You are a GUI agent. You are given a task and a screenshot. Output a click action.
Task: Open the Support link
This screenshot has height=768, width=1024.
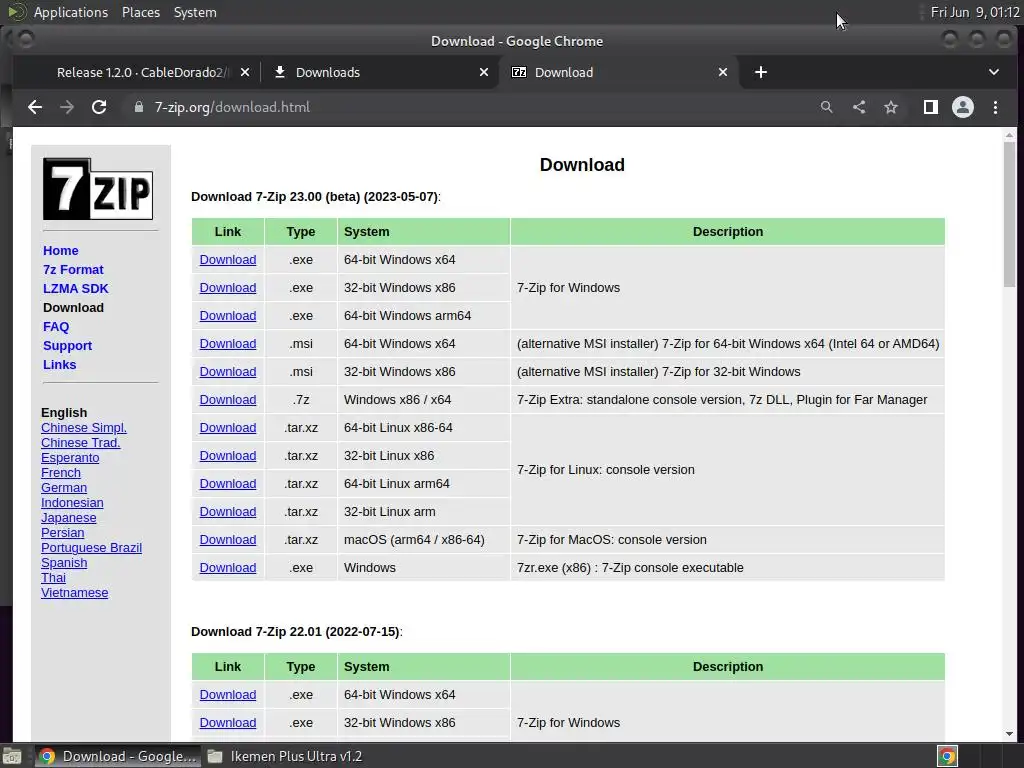point(67,345)
